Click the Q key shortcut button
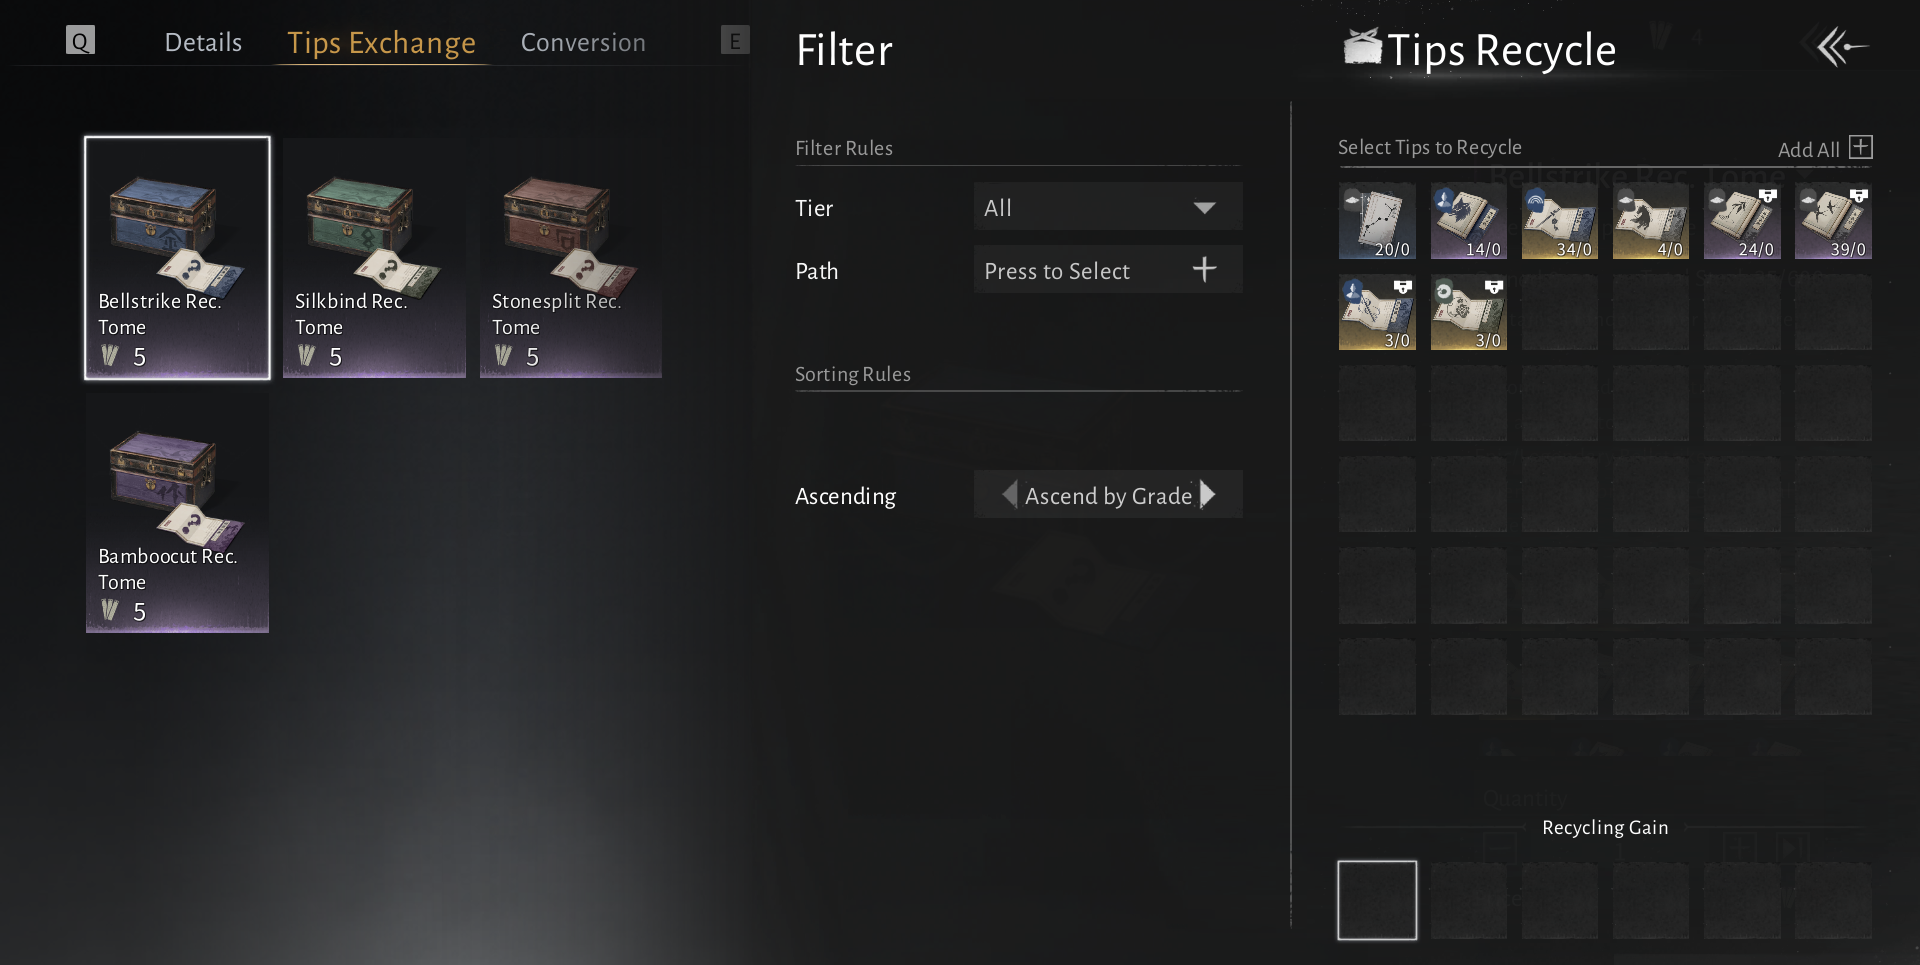Image resolution: width=1920 pixels, height=965 pixels. click(80, 40)
